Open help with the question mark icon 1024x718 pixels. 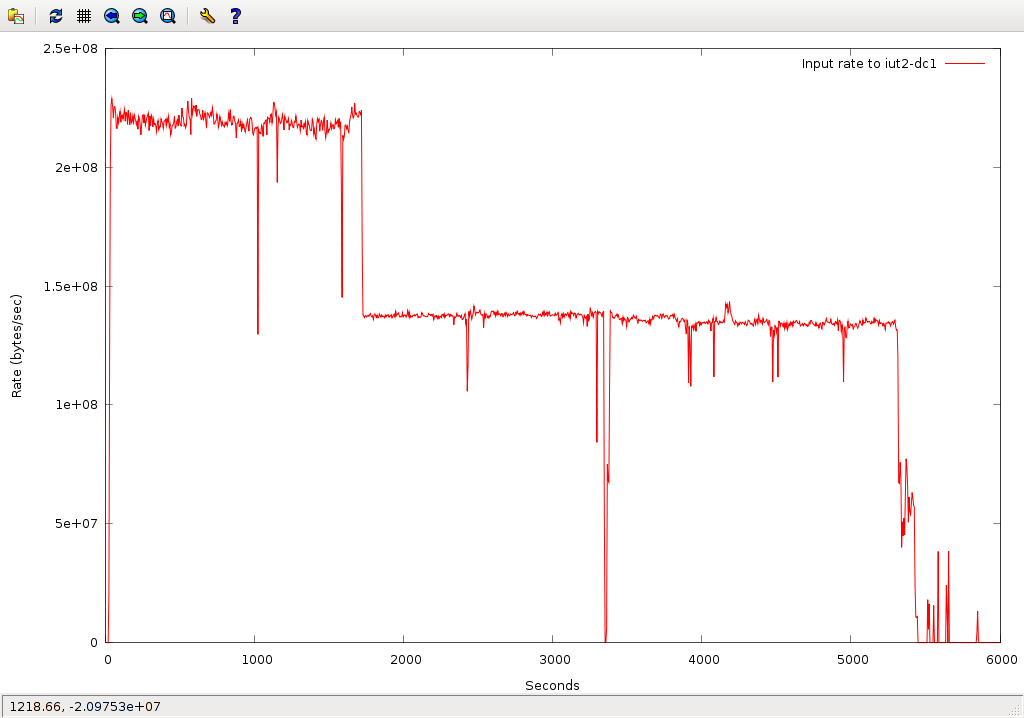235,16
